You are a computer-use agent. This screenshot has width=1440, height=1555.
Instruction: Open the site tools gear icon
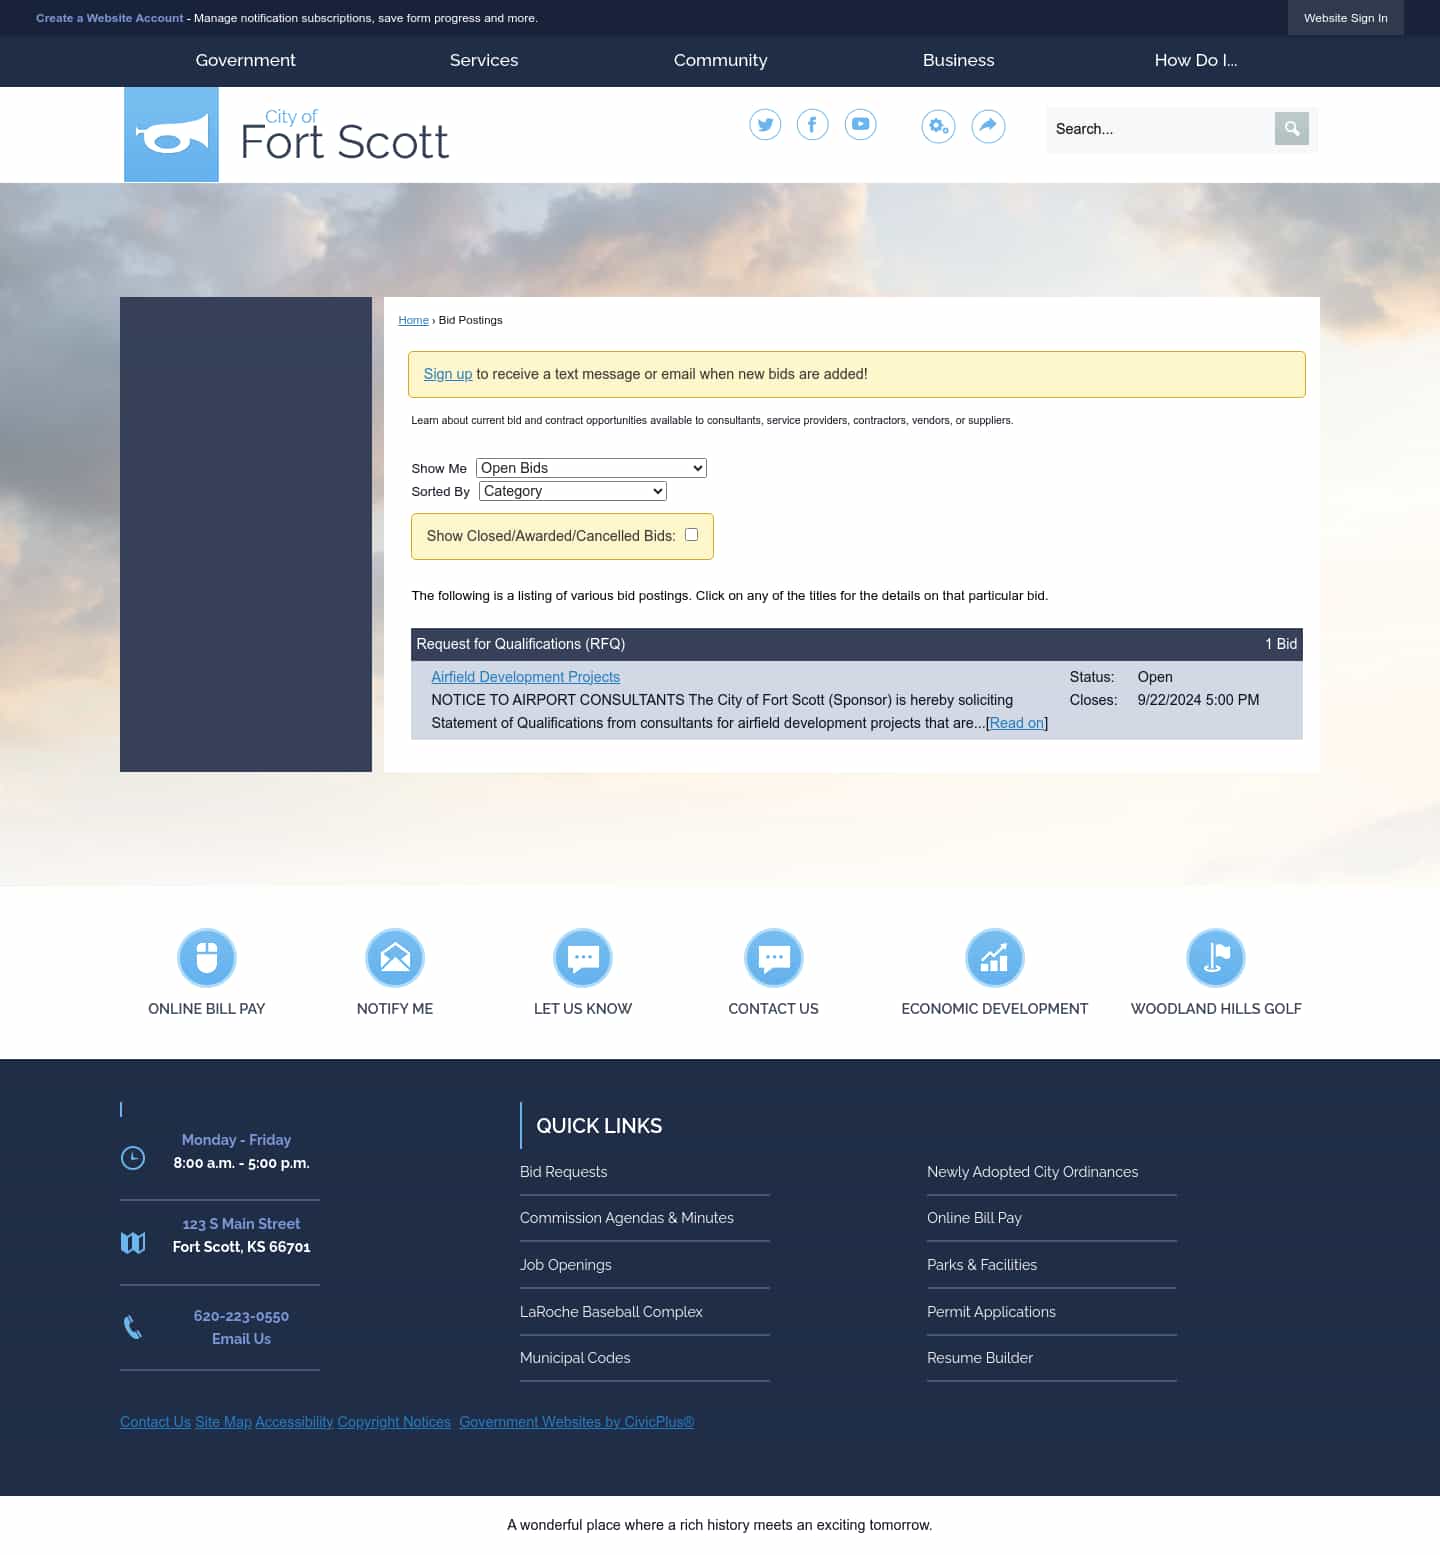(x=938, y=126)
